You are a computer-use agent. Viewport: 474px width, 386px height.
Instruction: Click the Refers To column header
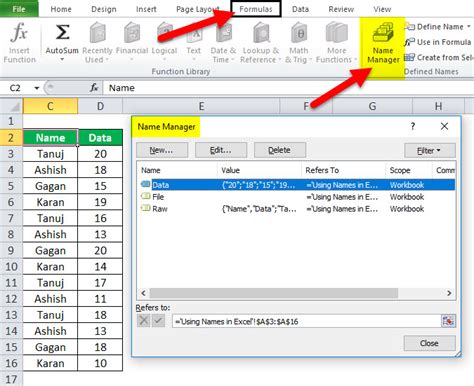pyautogui.click(x=344, y=170)
